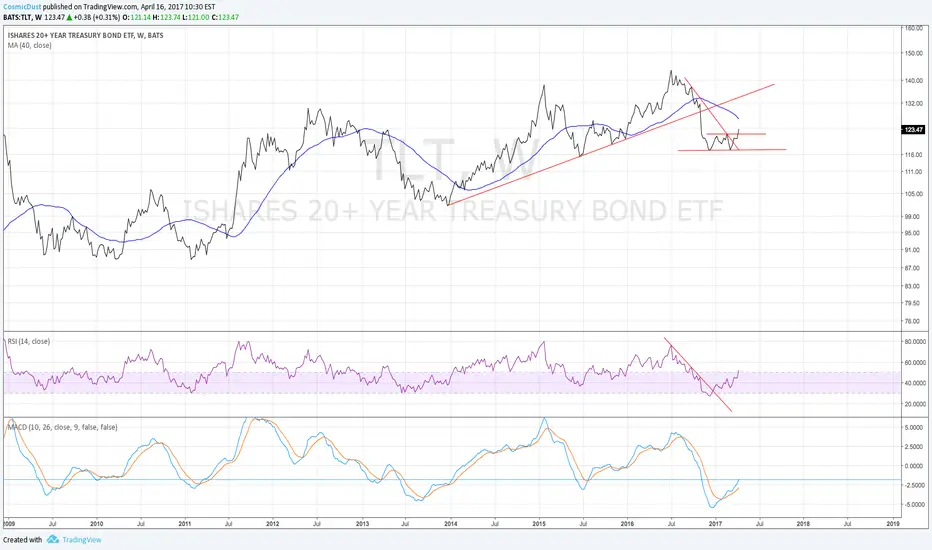Open the TradingView link beside 'Created with'
Viewport: 932px width, 550px height.
pyautogui.click(x=82, y=540)
